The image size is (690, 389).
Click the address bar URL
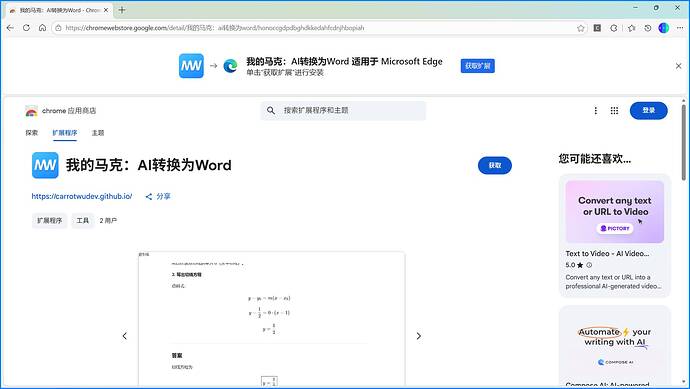point(215,28)
